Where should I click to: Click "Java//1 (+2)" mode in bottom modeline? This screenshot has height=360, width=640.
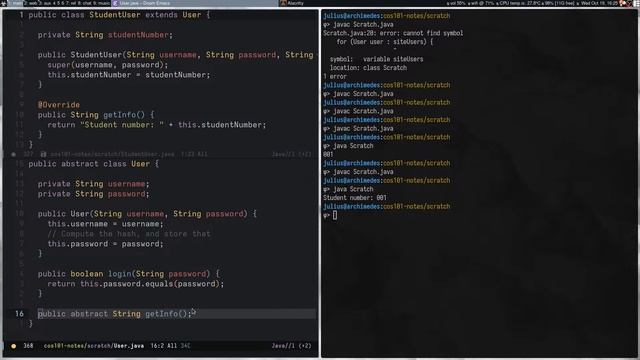291,346
